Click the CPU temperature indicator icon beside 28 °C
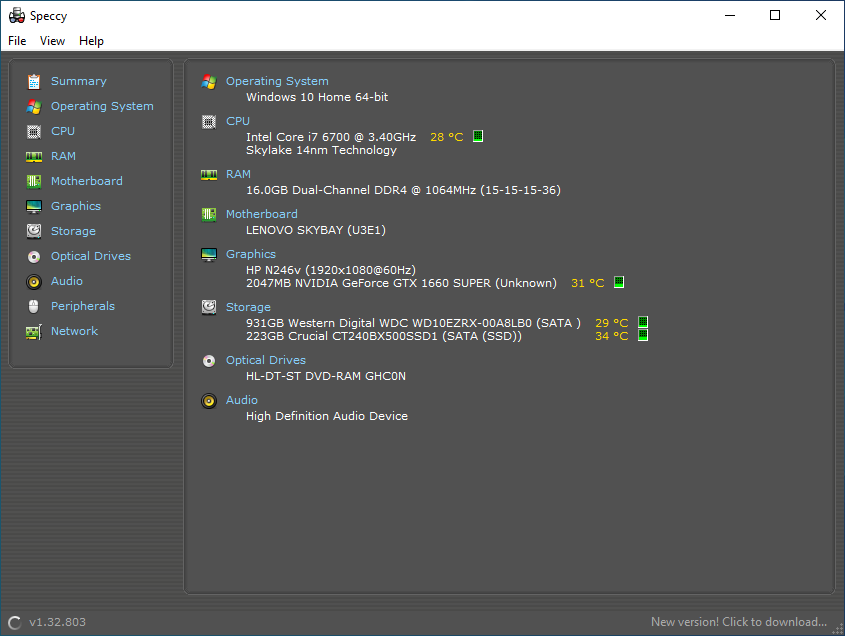 pos(478,136)
